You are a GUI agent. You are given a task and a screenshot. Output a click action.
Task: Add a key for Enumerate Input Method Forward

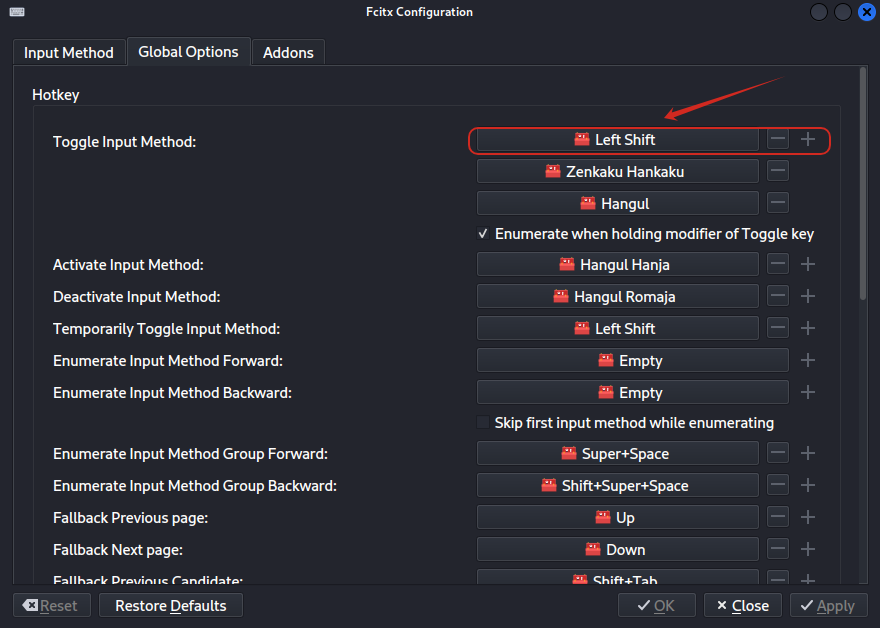pyautogui.click(x=808, y=360)
